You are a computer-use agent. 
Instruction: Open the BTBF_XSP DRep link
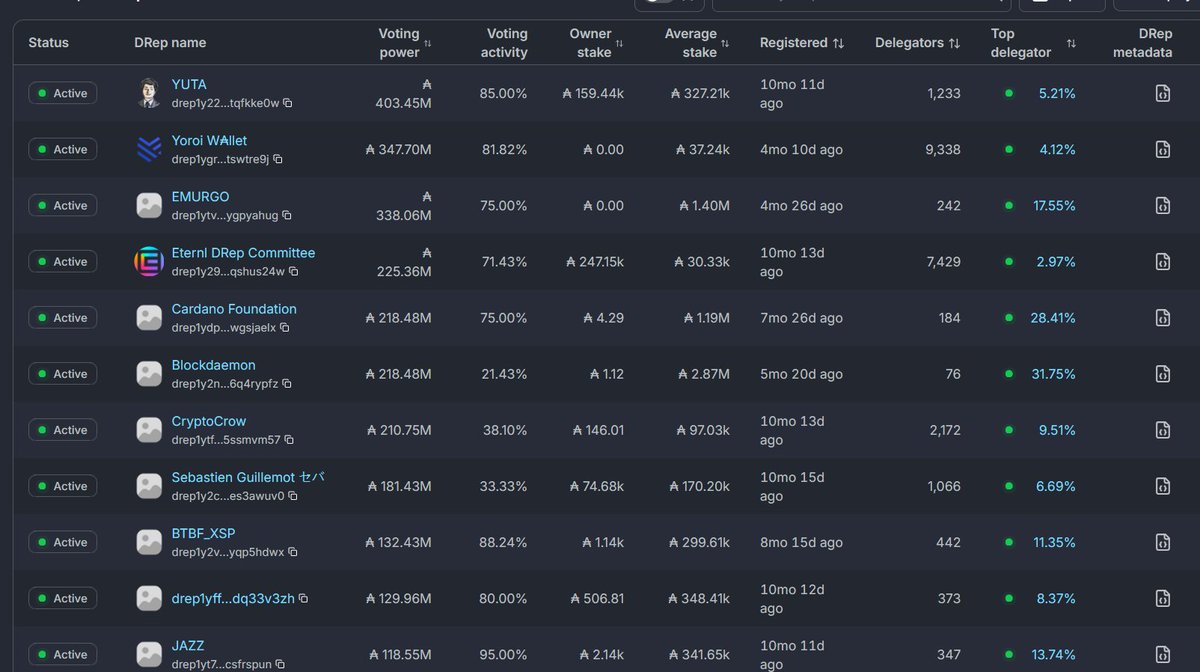pos(203,533)
